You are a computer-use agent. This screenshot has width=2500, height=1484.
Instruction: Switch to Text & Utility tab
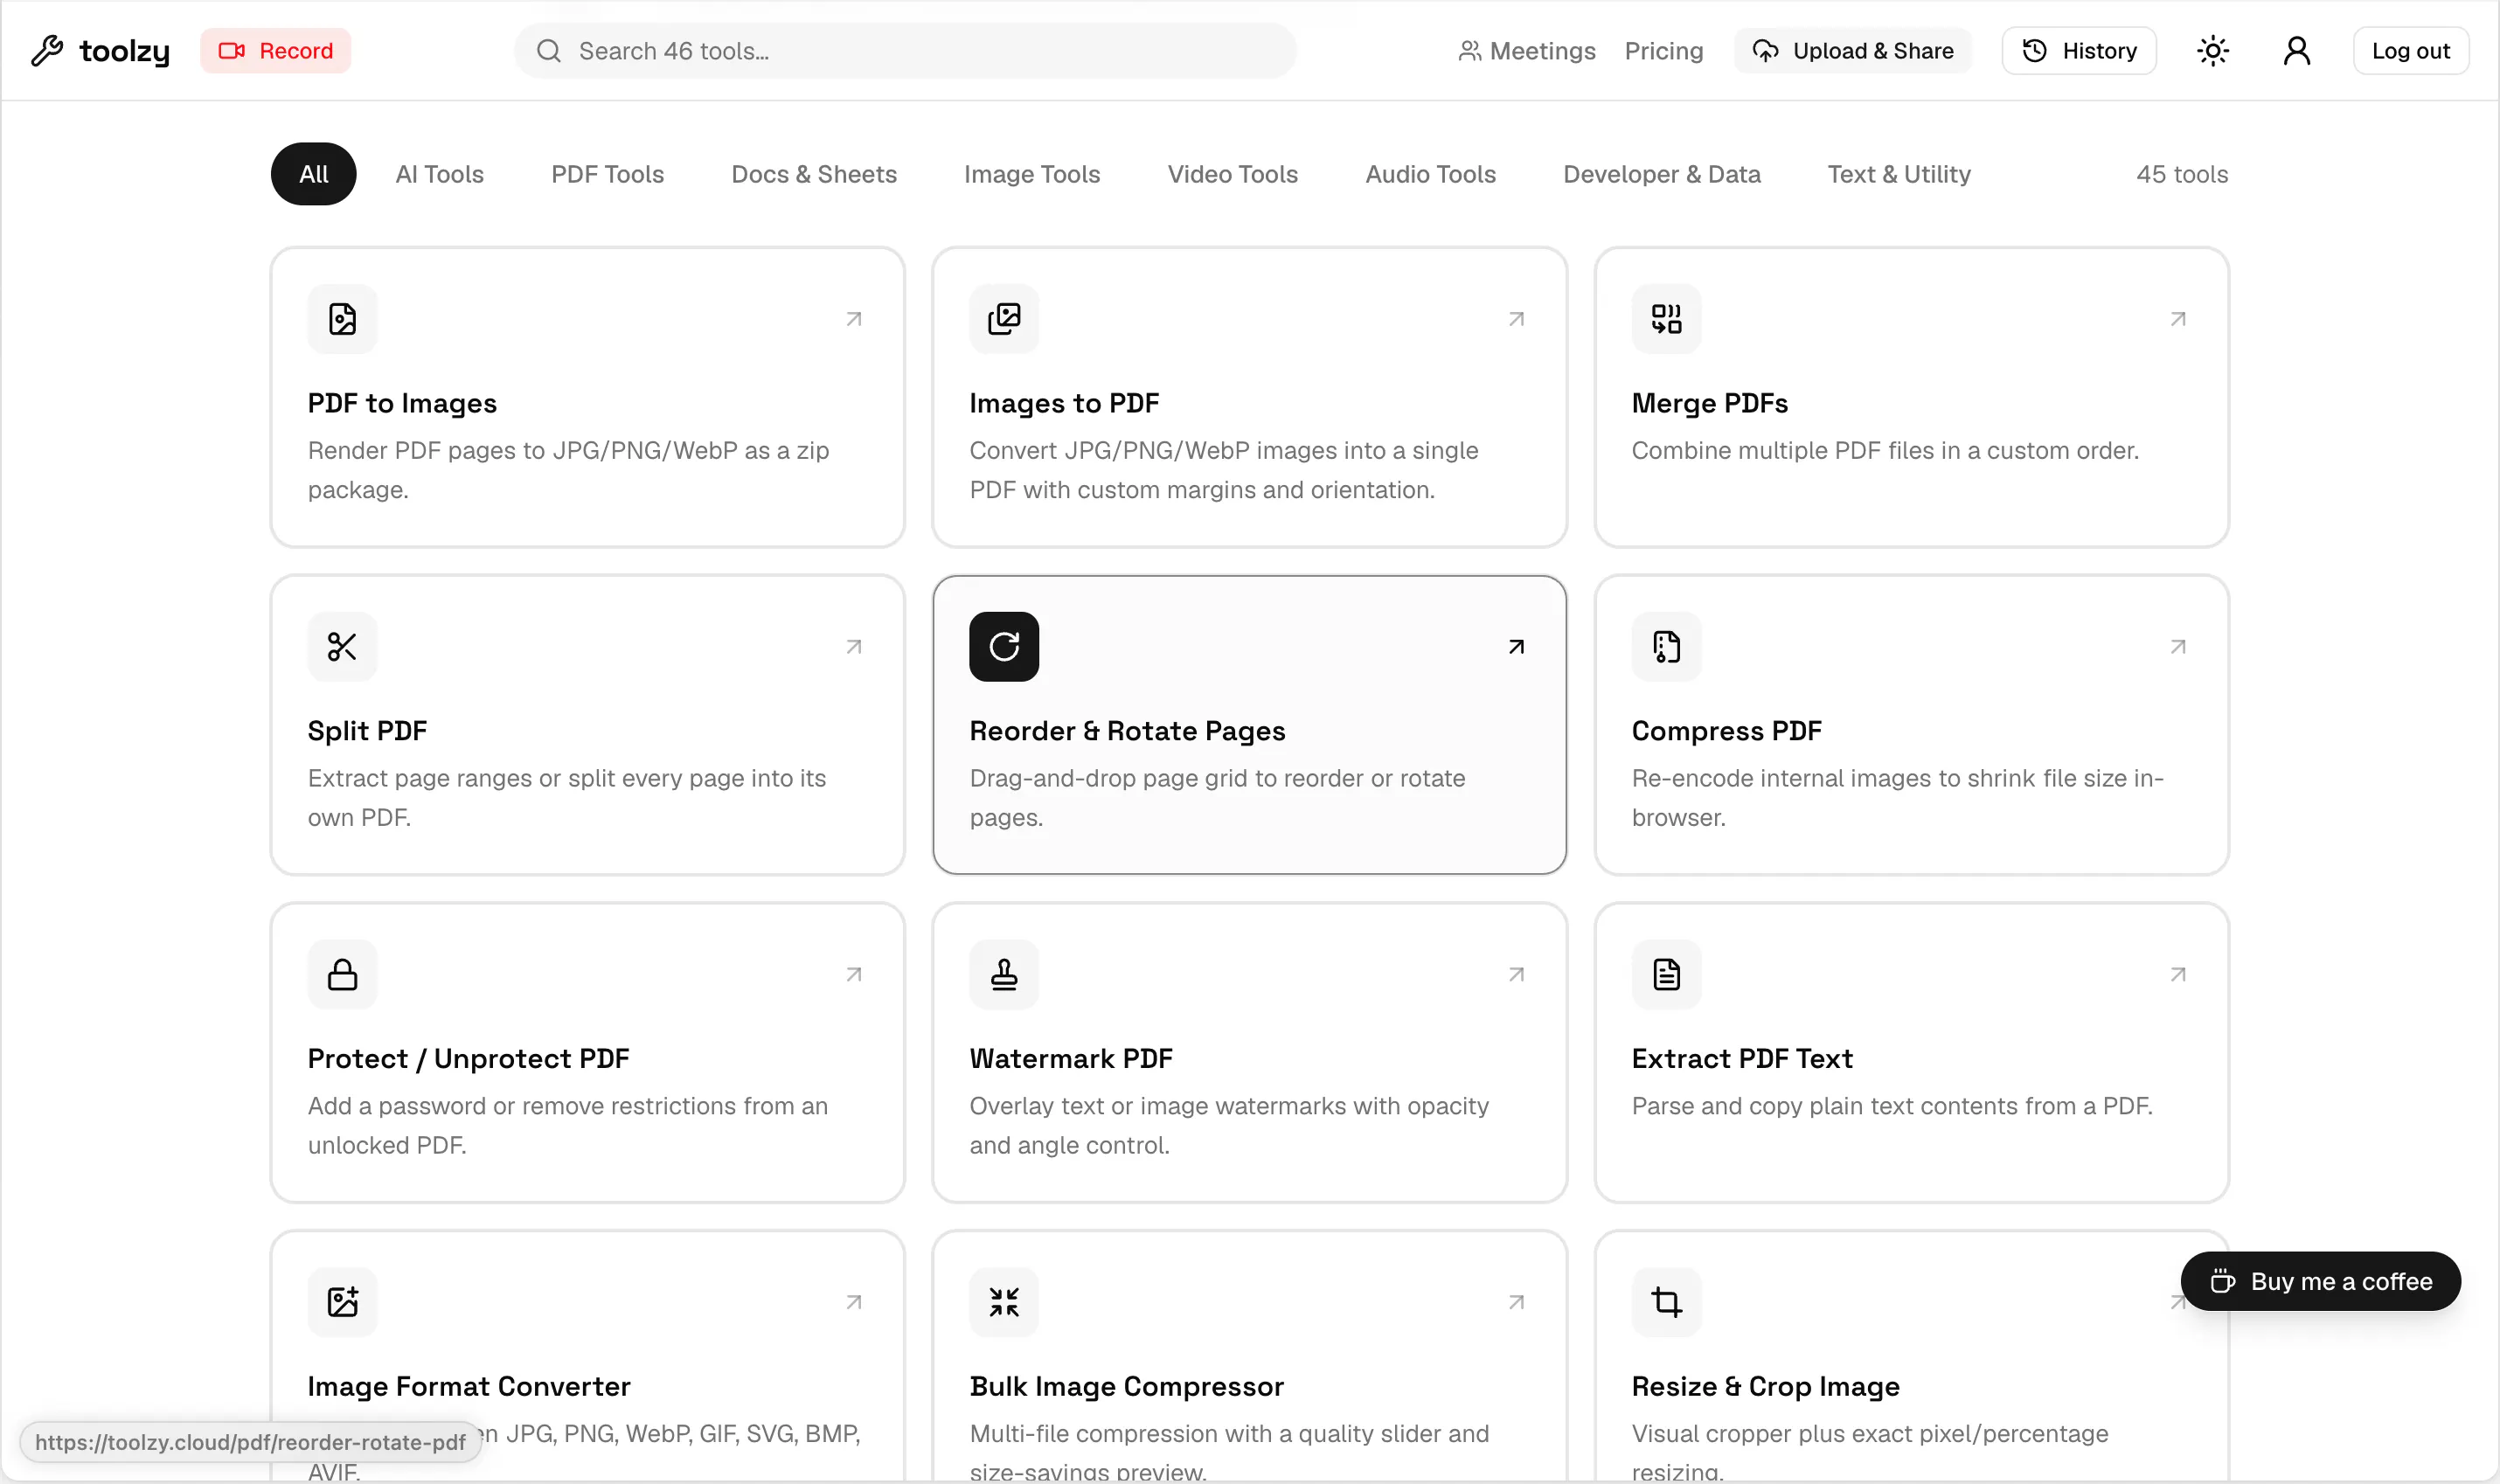[x=1899, y=174]
